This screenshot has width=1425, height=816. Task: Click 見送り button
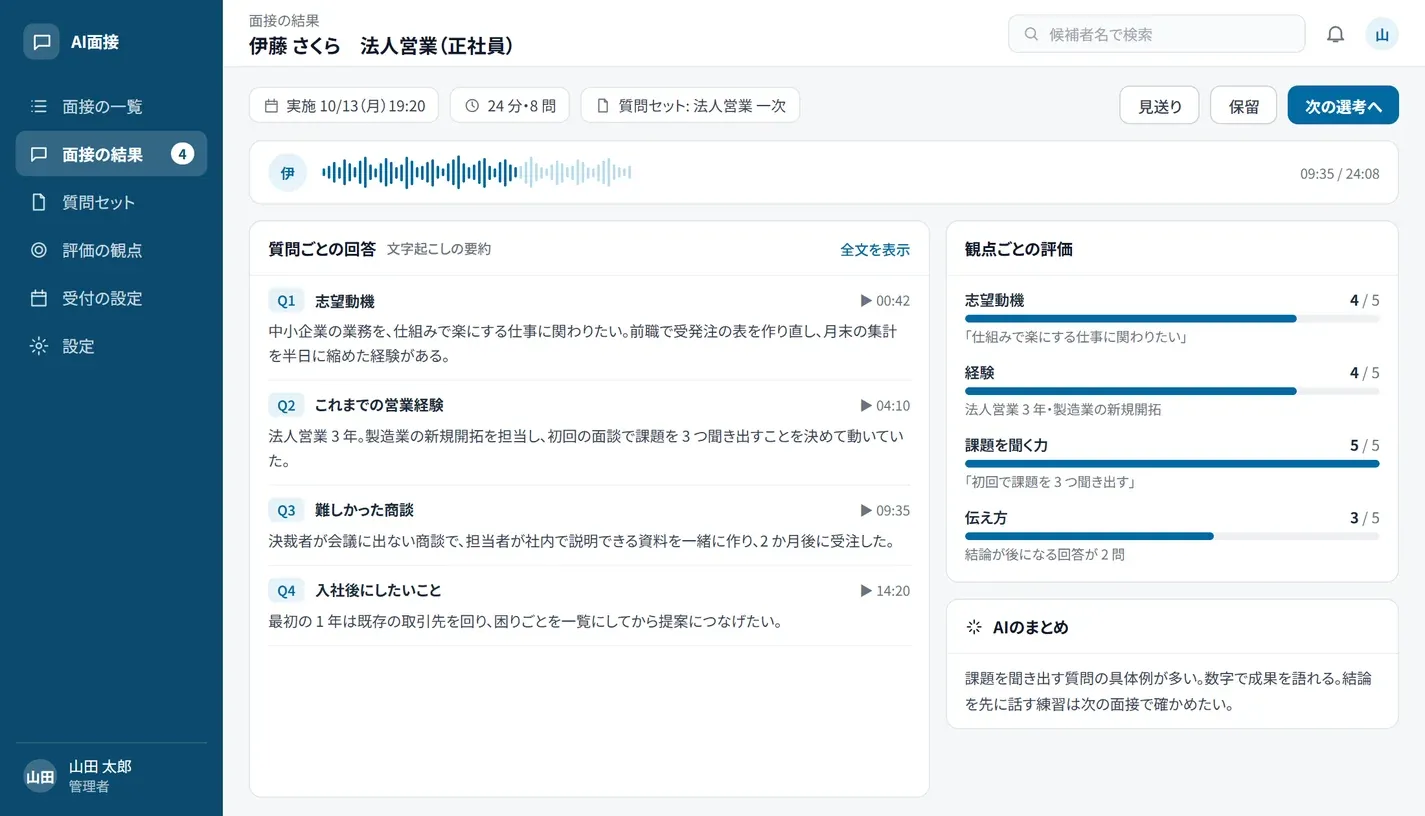tap(1160, 106)
